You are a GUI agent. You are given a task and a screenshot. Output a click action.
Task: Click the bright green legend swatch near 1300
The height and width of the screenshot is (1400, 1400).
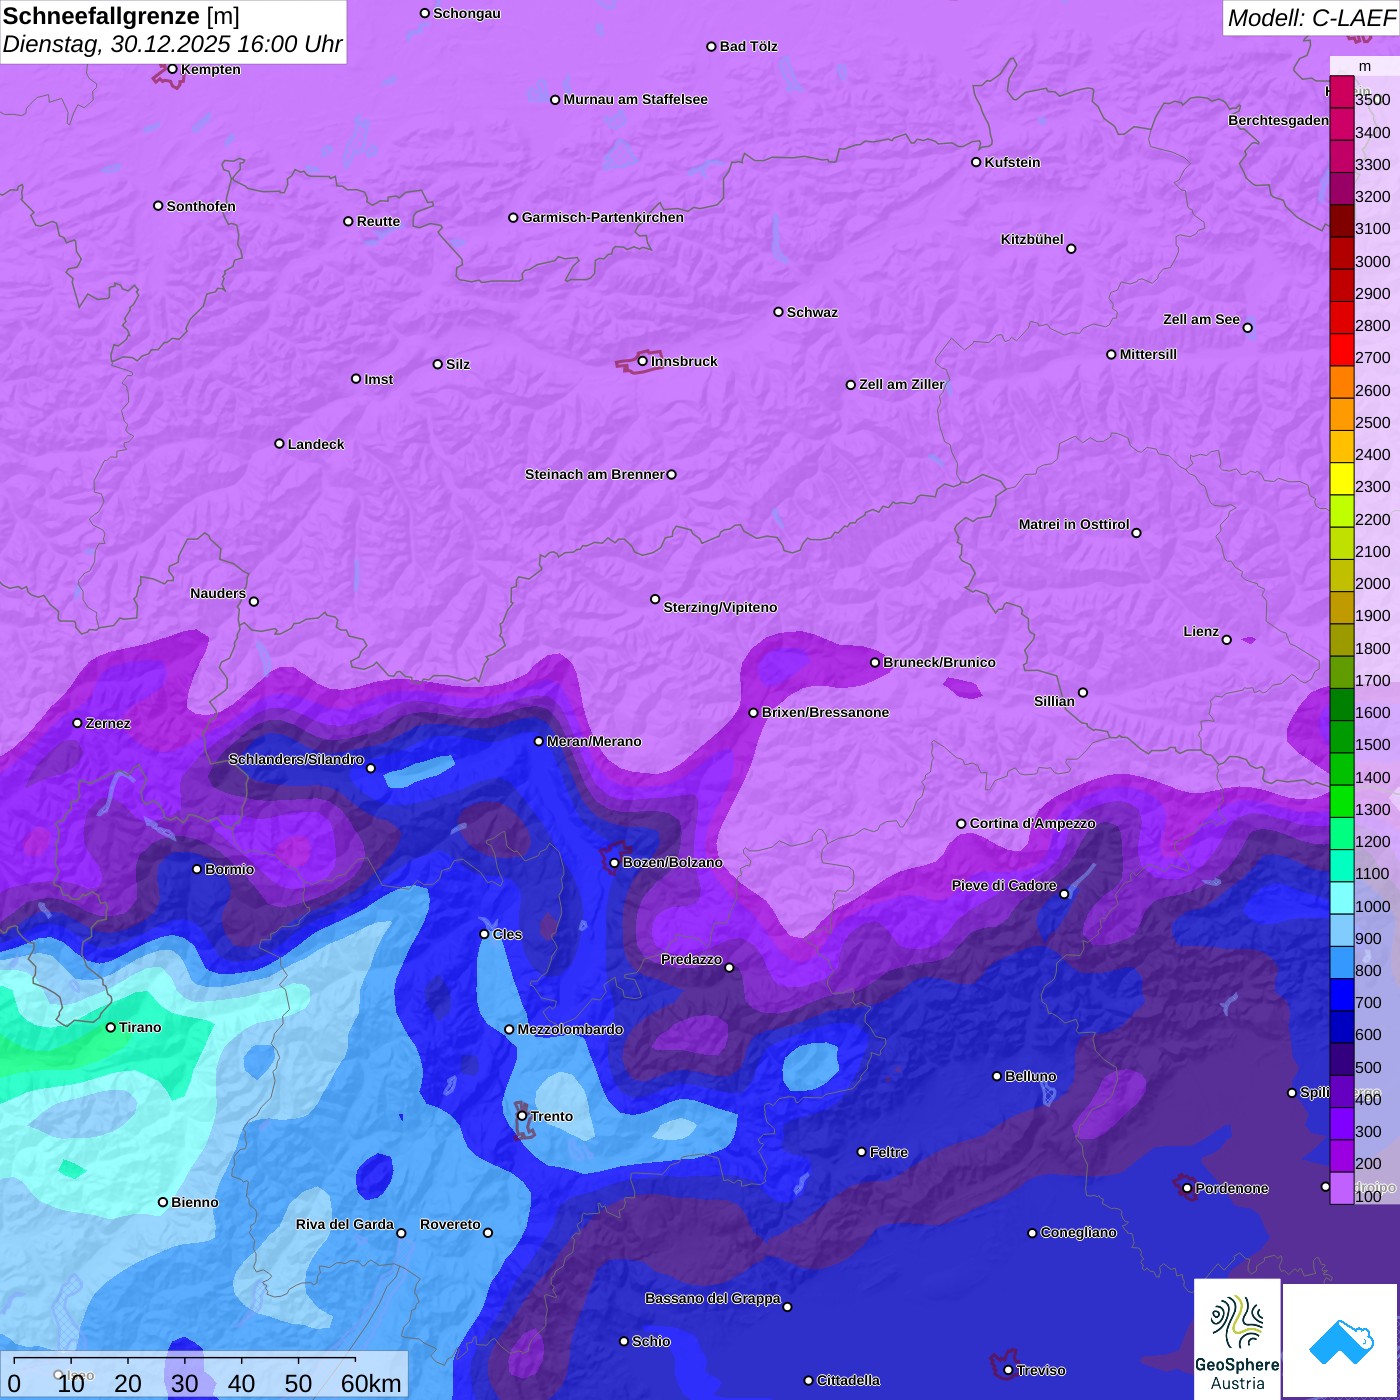coord(1342,801)
